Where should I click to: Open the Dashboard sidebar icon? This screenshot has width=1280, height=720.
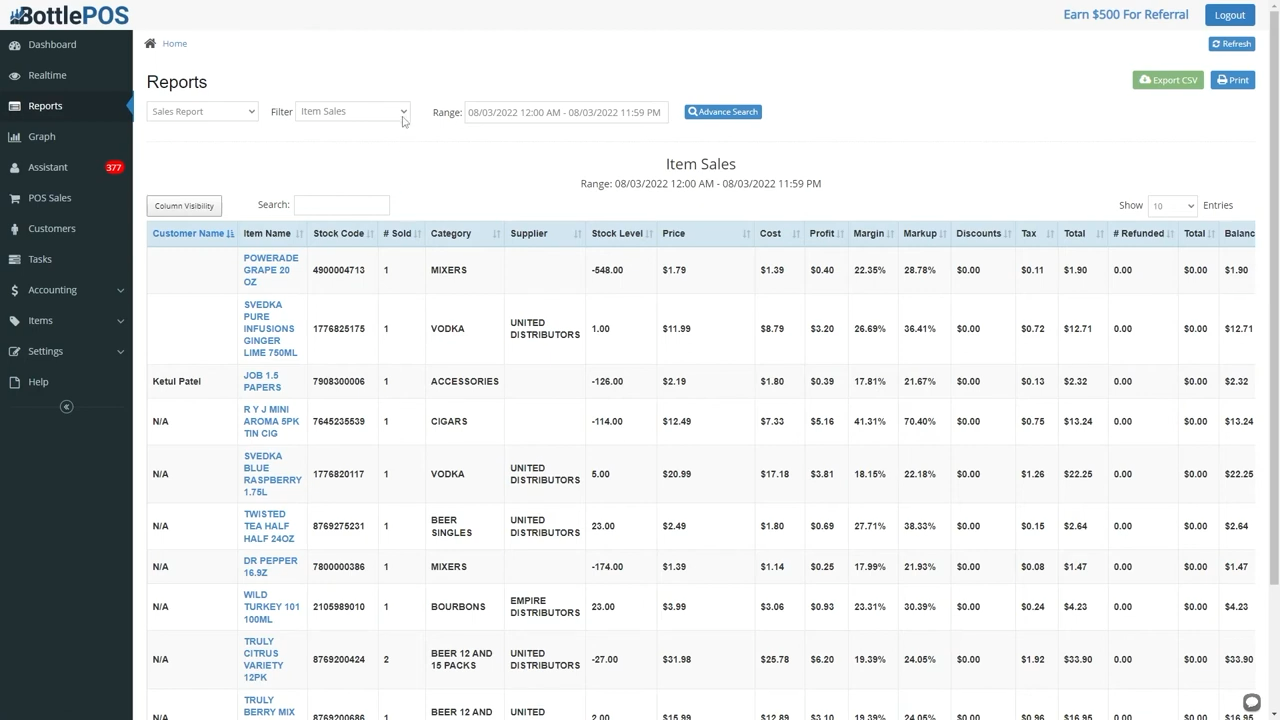point(14,45)
